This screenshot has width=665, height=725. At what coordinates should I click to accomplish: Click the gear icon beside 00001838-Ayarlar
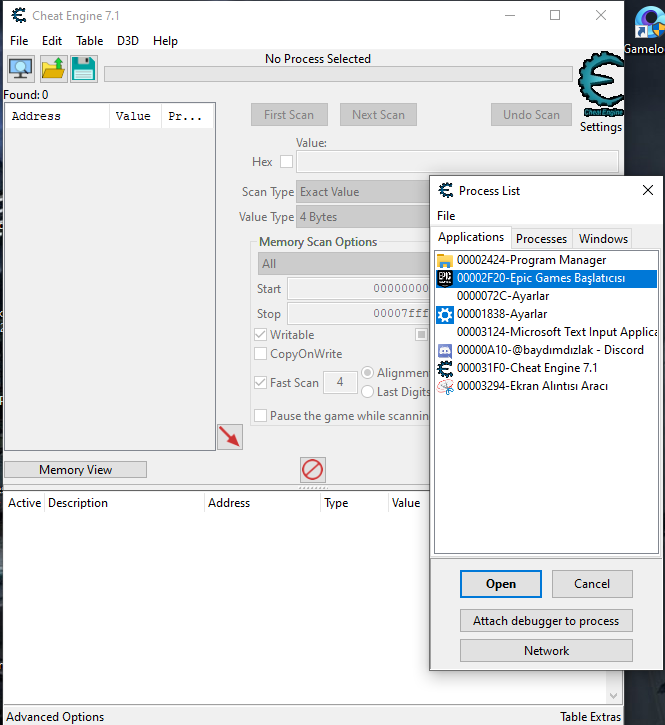(x=445, y=315)
